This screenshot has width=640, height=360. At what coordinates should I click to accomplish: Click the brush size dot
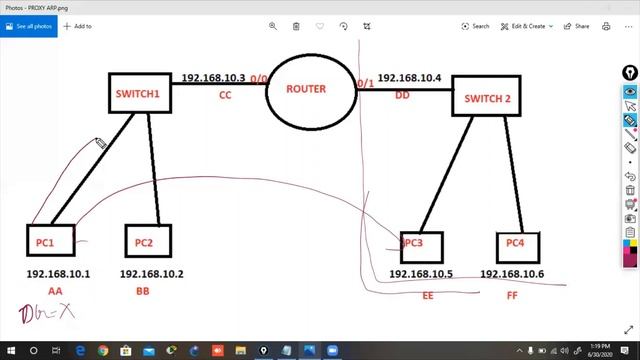tap(630, 162)
